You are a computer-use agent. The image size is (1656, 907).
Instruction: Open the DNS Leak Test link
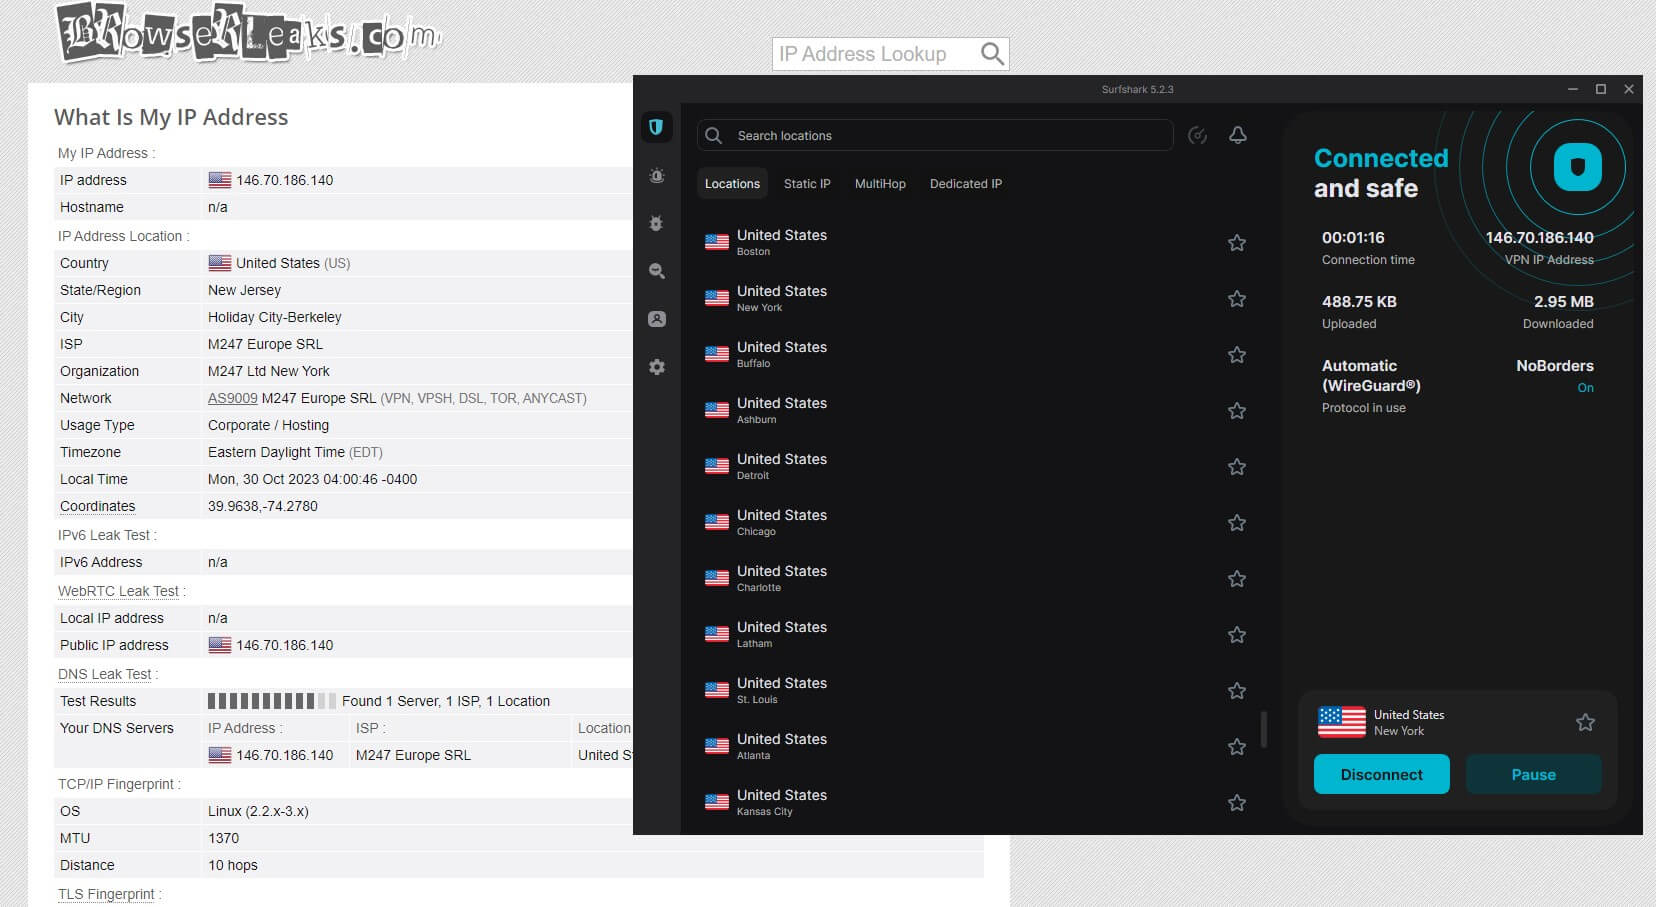[105, 674]
